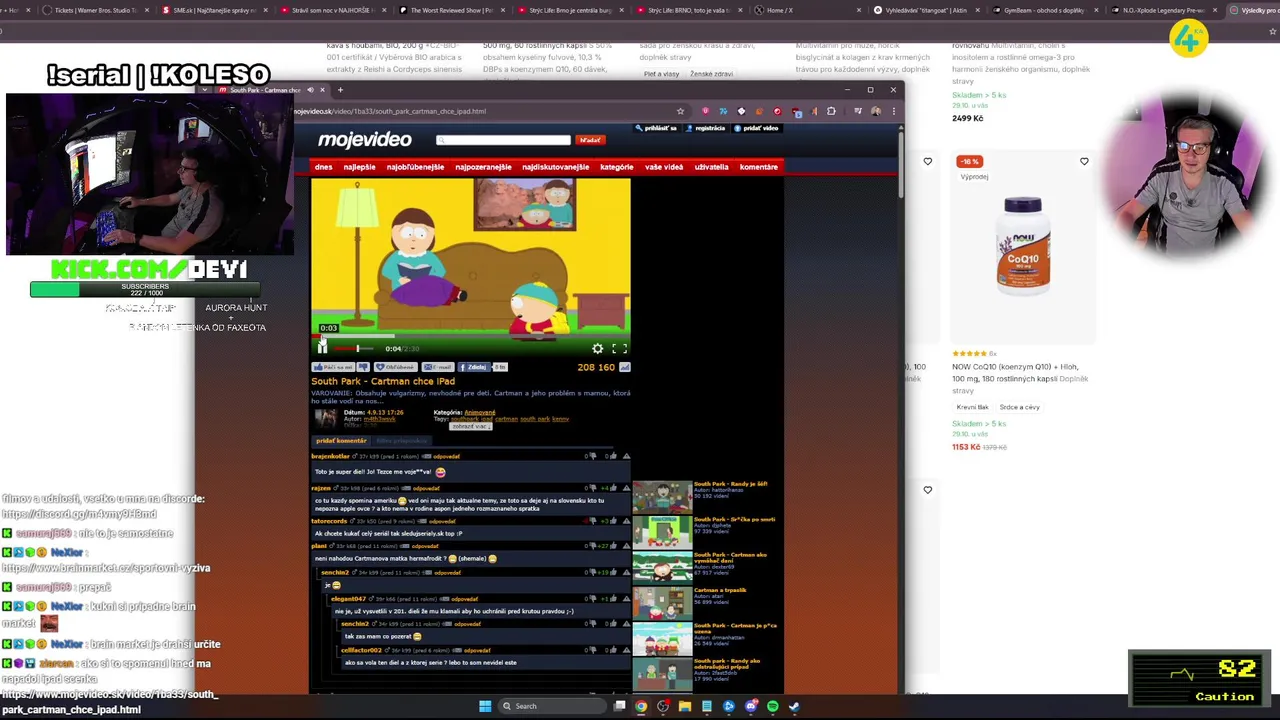Open a new tab with plus button
This screenshot has height=720, width=1280.
click(x=340, y=90)
